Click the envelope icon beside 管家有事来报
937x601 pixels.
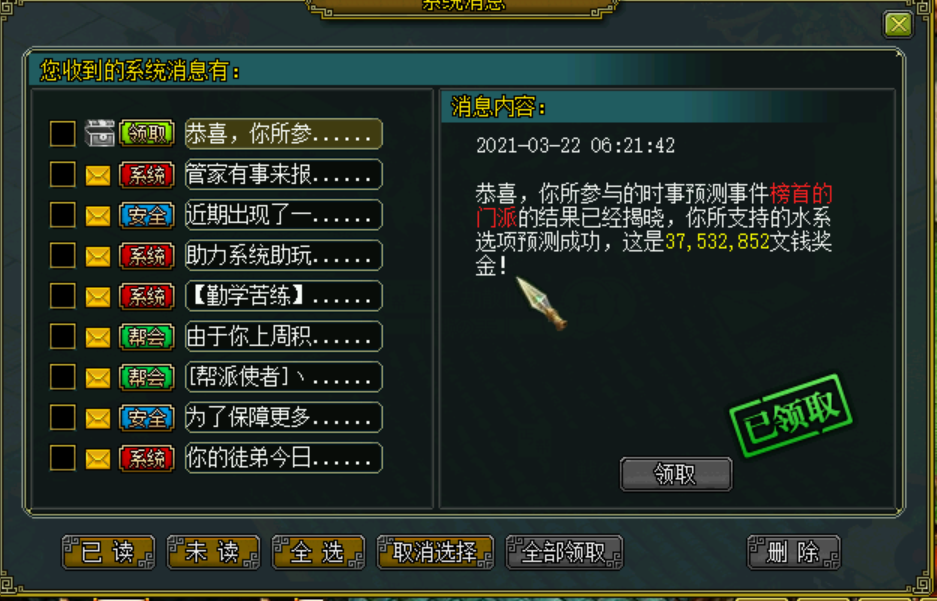click(x=98, y=175)
